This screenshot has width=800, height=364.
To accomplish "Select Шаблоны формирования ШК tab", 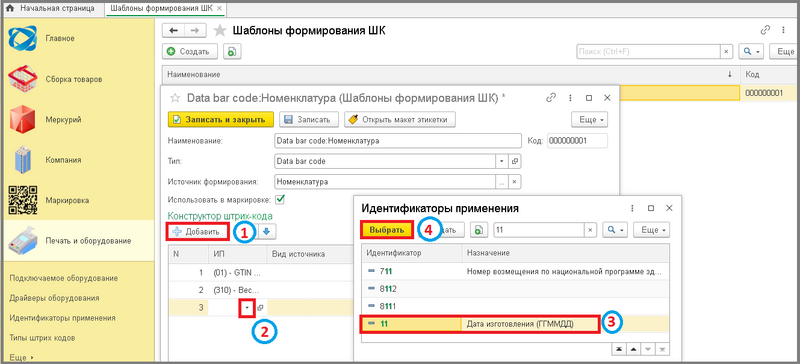I will (x=161, y=9).
